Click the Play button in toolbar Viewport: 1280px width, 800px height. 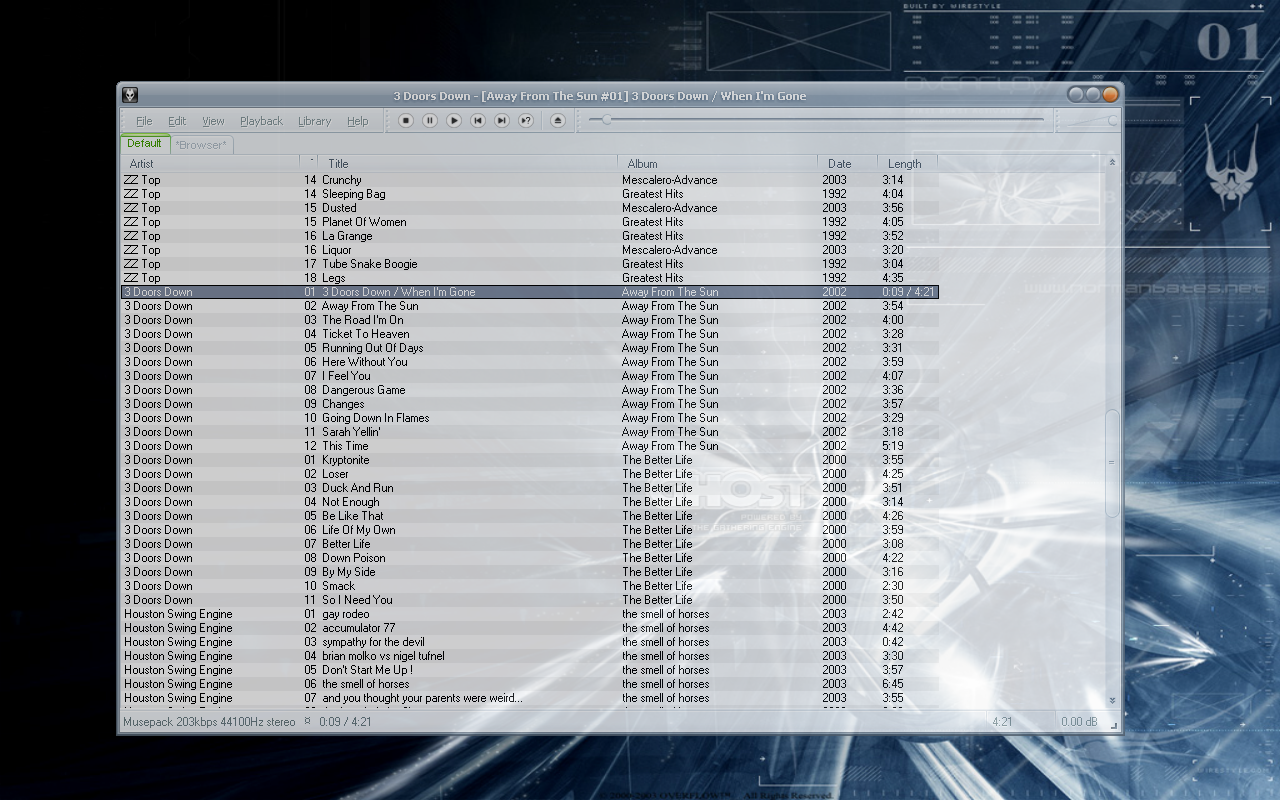[x=454, y=121]
